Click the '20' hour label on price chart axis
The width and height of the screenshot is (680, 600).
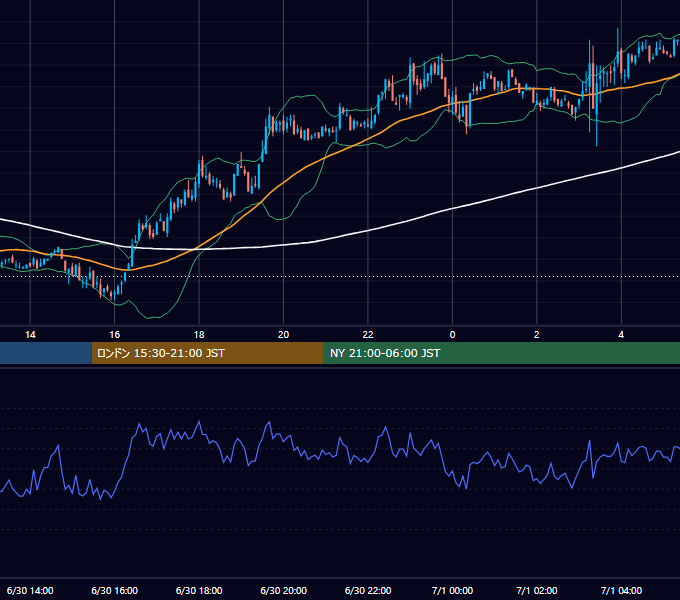283,335
